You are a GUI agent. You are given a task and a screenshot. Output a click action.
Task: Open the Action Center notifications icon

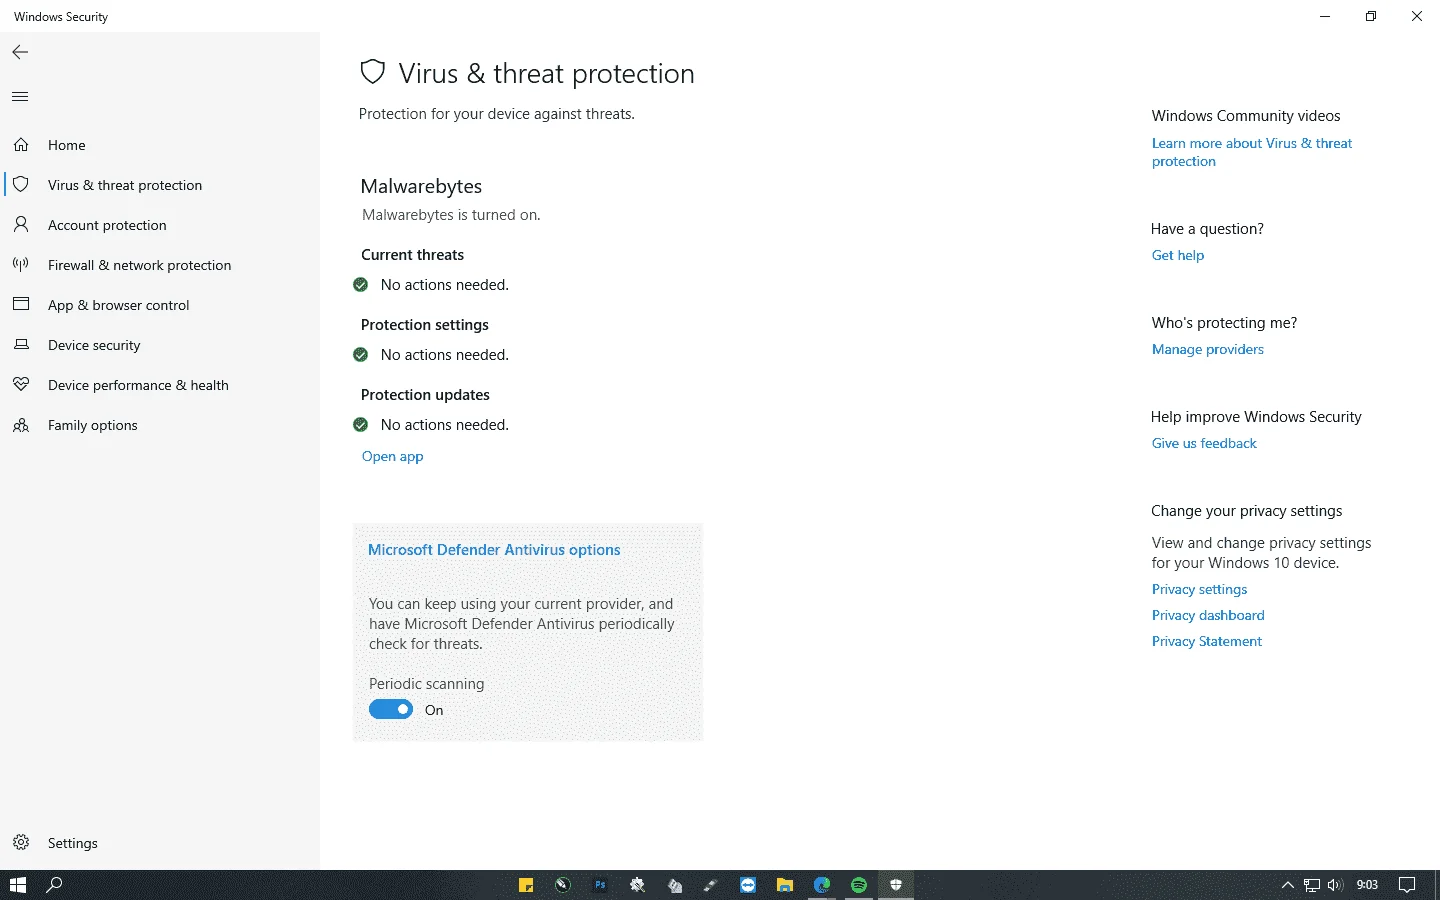pos(1407,885)
